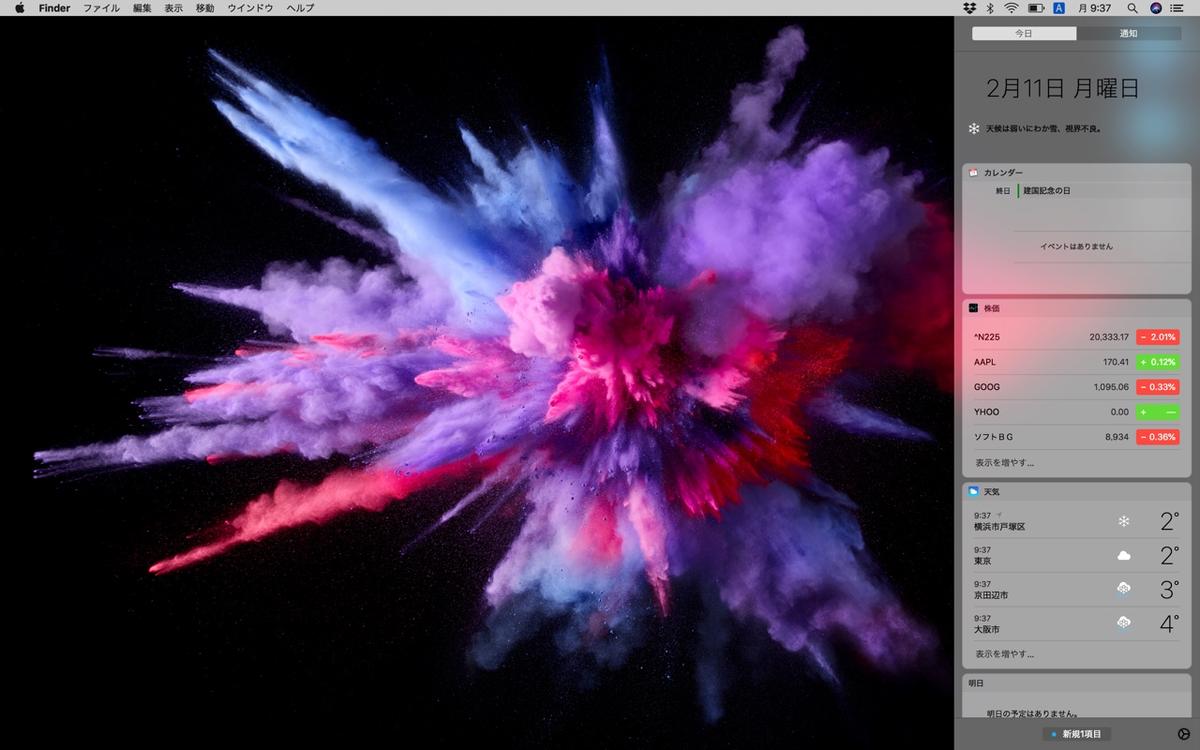The width and height of the screenshot is (1200, 750).
Task: Toggle the Notification Center list icon
Action: [1177, 8]
